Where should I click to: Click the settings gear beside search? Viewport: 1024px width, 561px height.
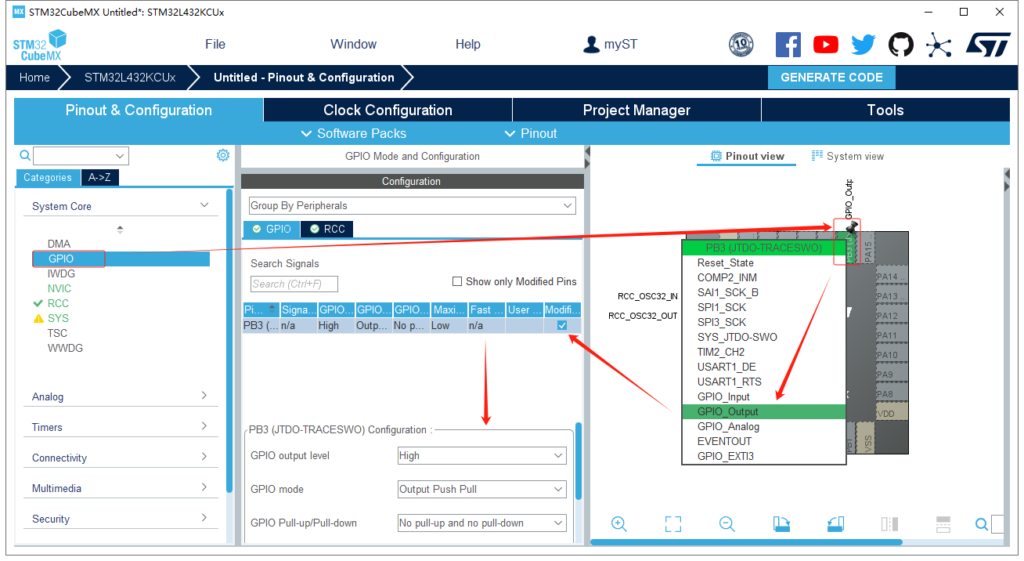point(223,155)
